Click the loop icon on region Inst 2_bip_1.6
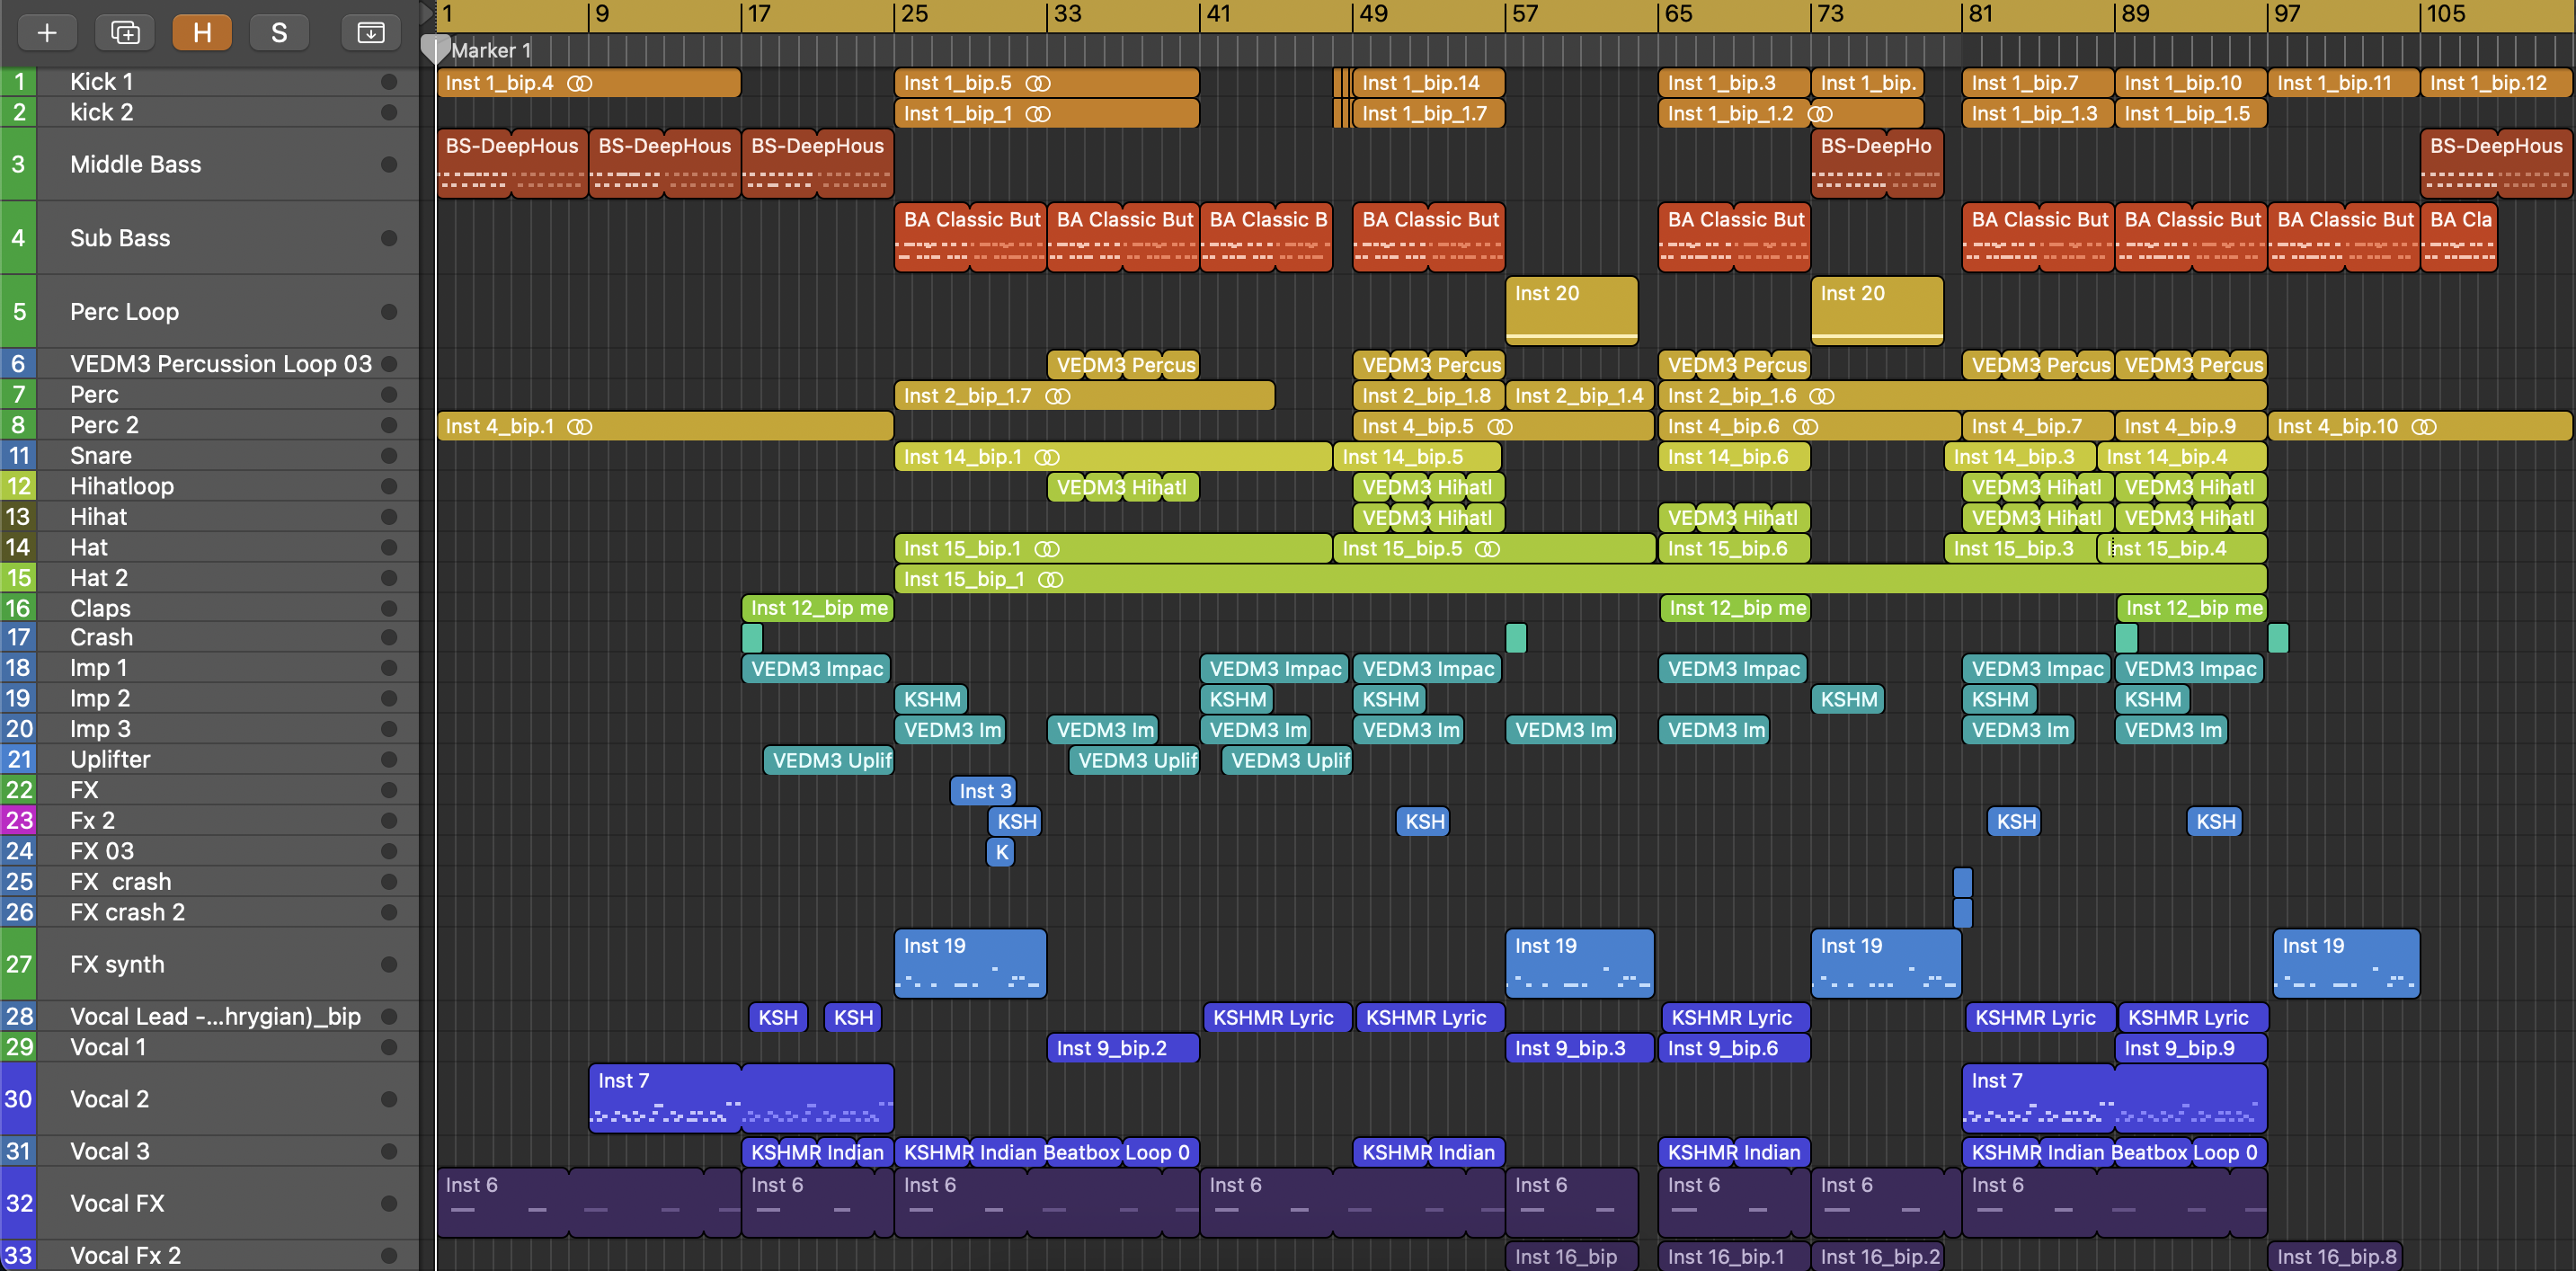2576x1271 pixels. [1822, 396]
